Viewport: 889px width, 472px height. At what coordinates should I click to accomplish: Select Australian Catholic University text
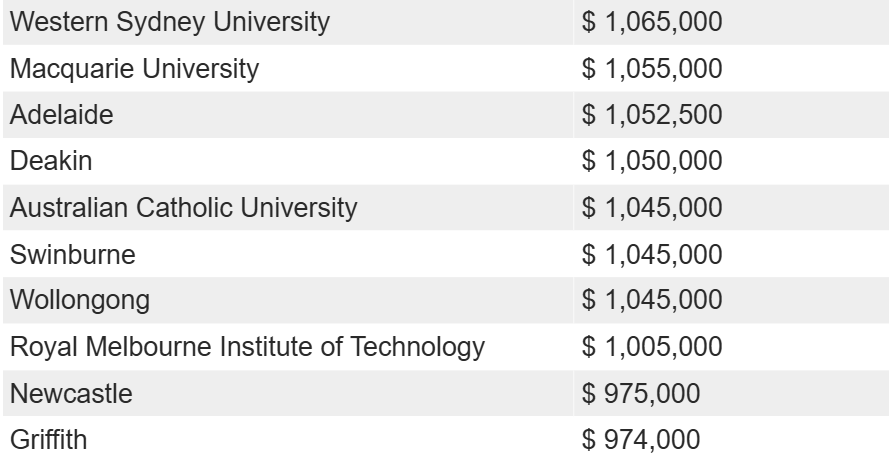point(184,207)
